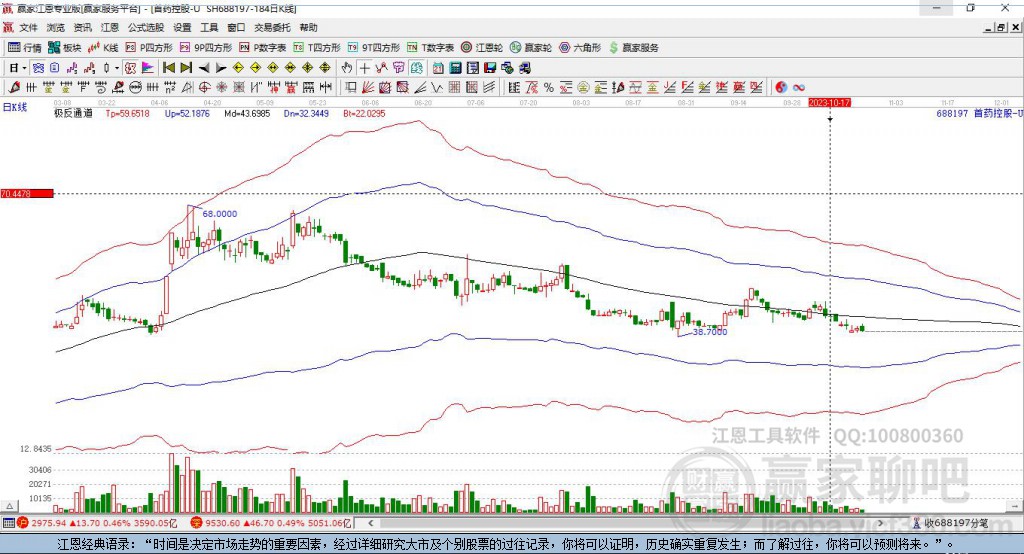Open the 板块 sector view
Image resolution: width=1024 pixels, height=554 pixels.
coord(65,48)
